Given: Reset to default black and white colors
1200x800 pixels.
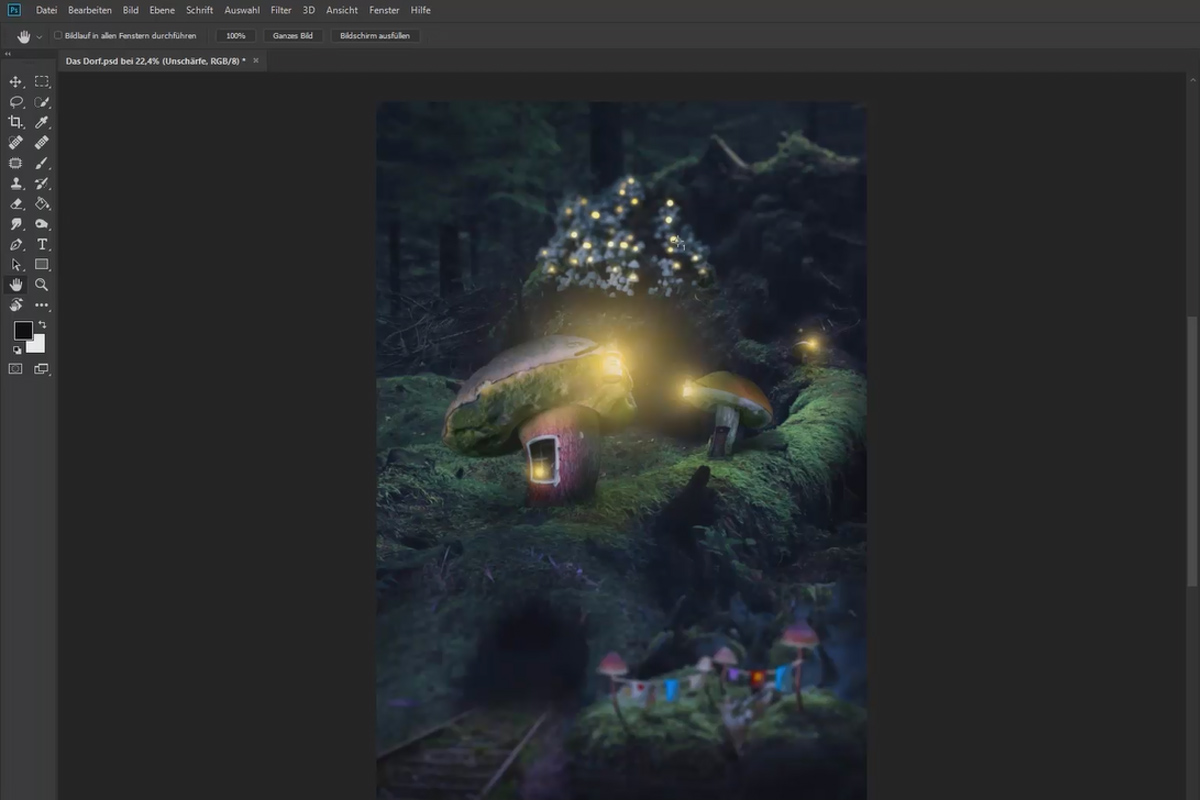Looking at the screenshot, I should point(17,350).
